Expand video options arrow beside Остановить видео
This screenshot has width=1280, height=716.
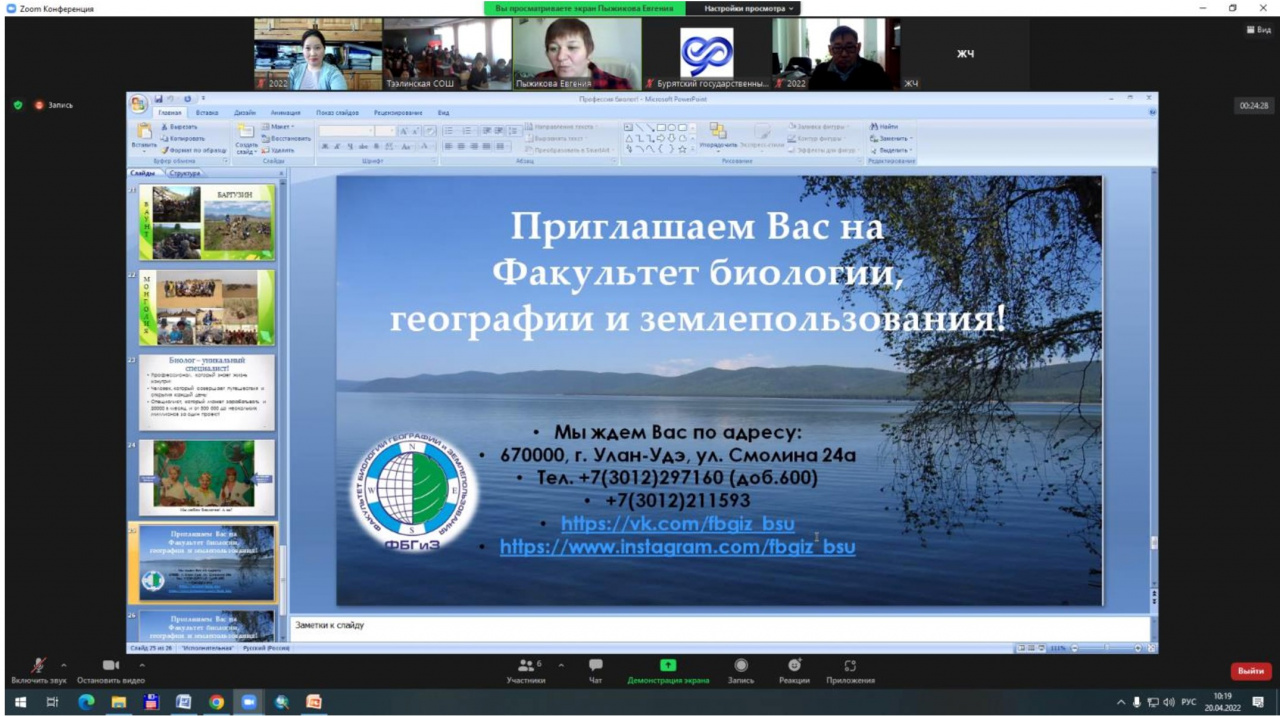click(142, 665)
